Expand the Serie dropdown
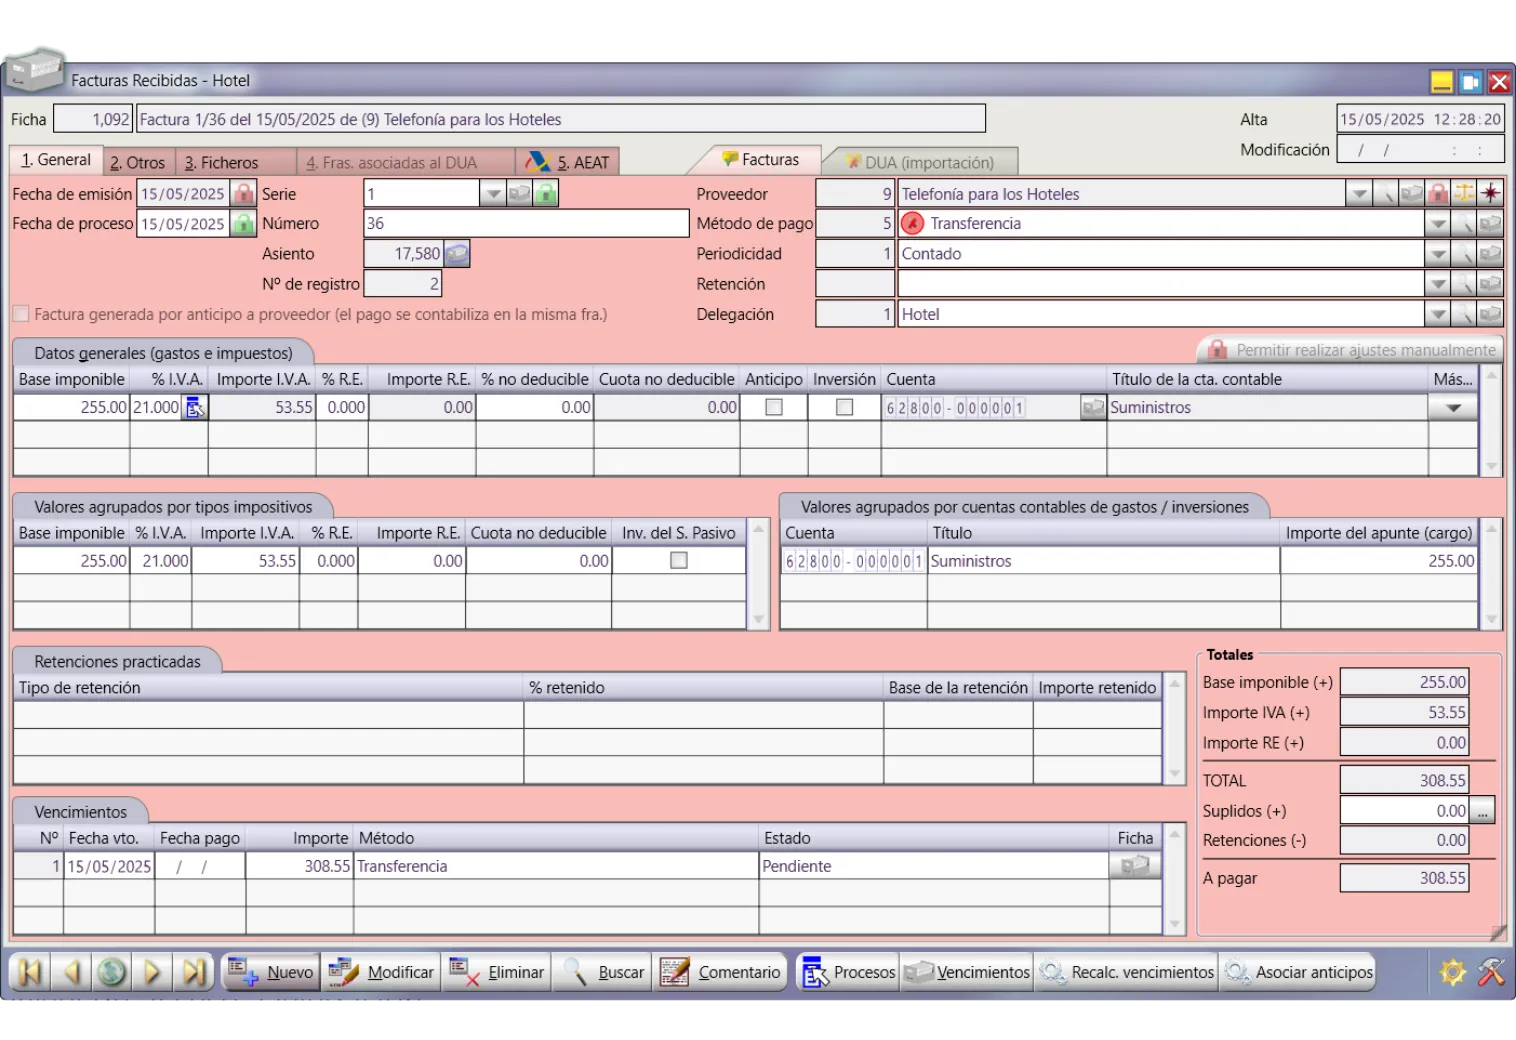The width and height of the screenshot is (1516, 1040). click(x=492, y=194)
